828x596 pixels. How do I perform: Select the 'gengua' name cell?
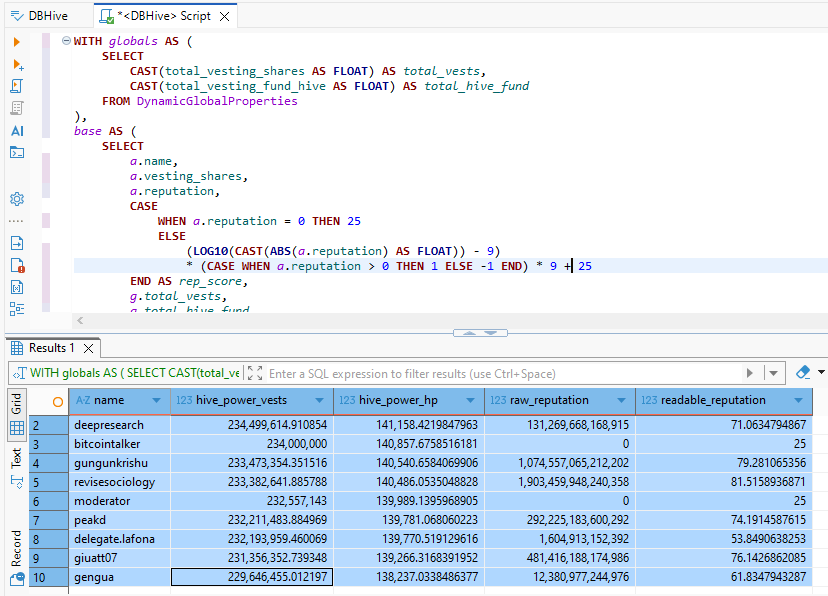coord(120,577)
